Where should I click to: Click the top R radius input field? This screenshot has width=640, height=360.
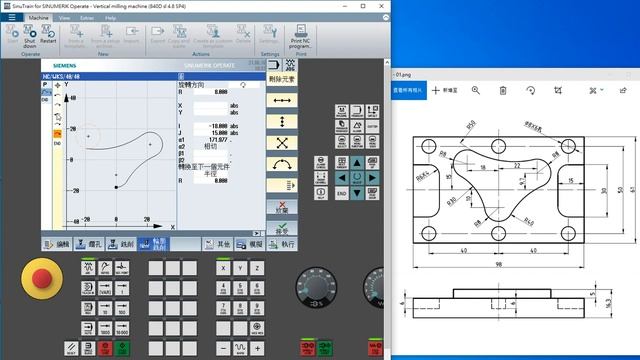[211, 92]
